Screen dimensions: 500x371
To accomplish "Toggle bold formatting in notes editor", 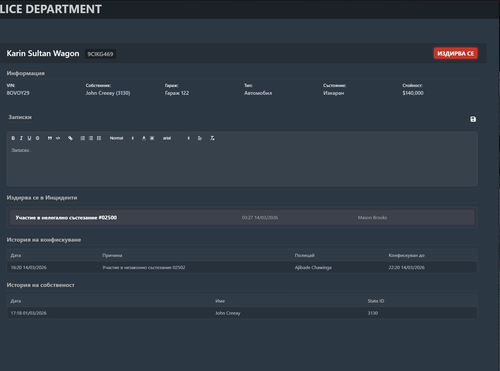I will (x=13, y=138).
